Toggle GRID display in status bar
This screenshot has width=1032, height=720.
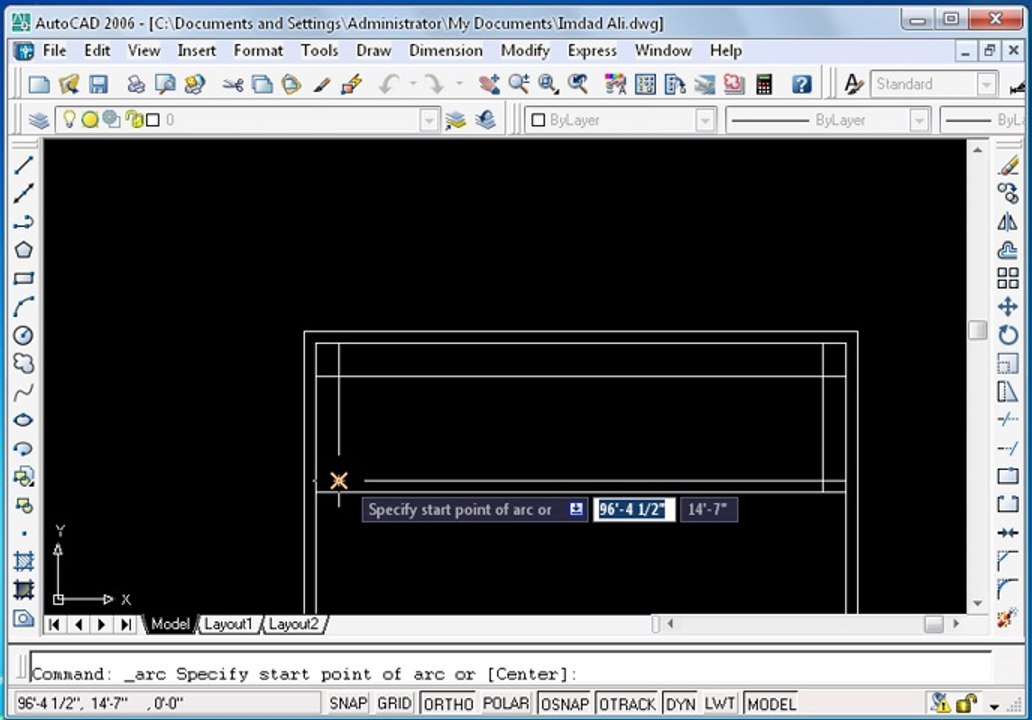[x=394, y=704]
